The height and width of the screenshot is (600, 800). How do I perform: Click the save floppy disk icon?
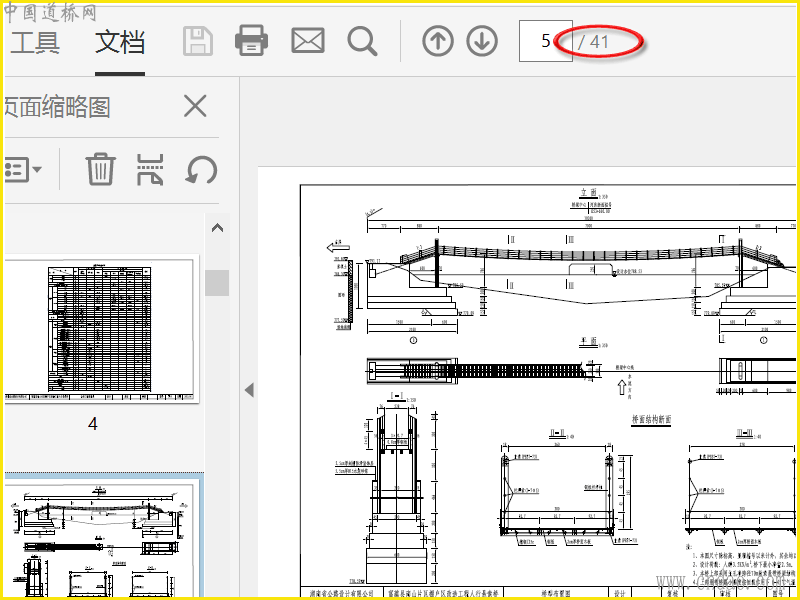[198, 42]
